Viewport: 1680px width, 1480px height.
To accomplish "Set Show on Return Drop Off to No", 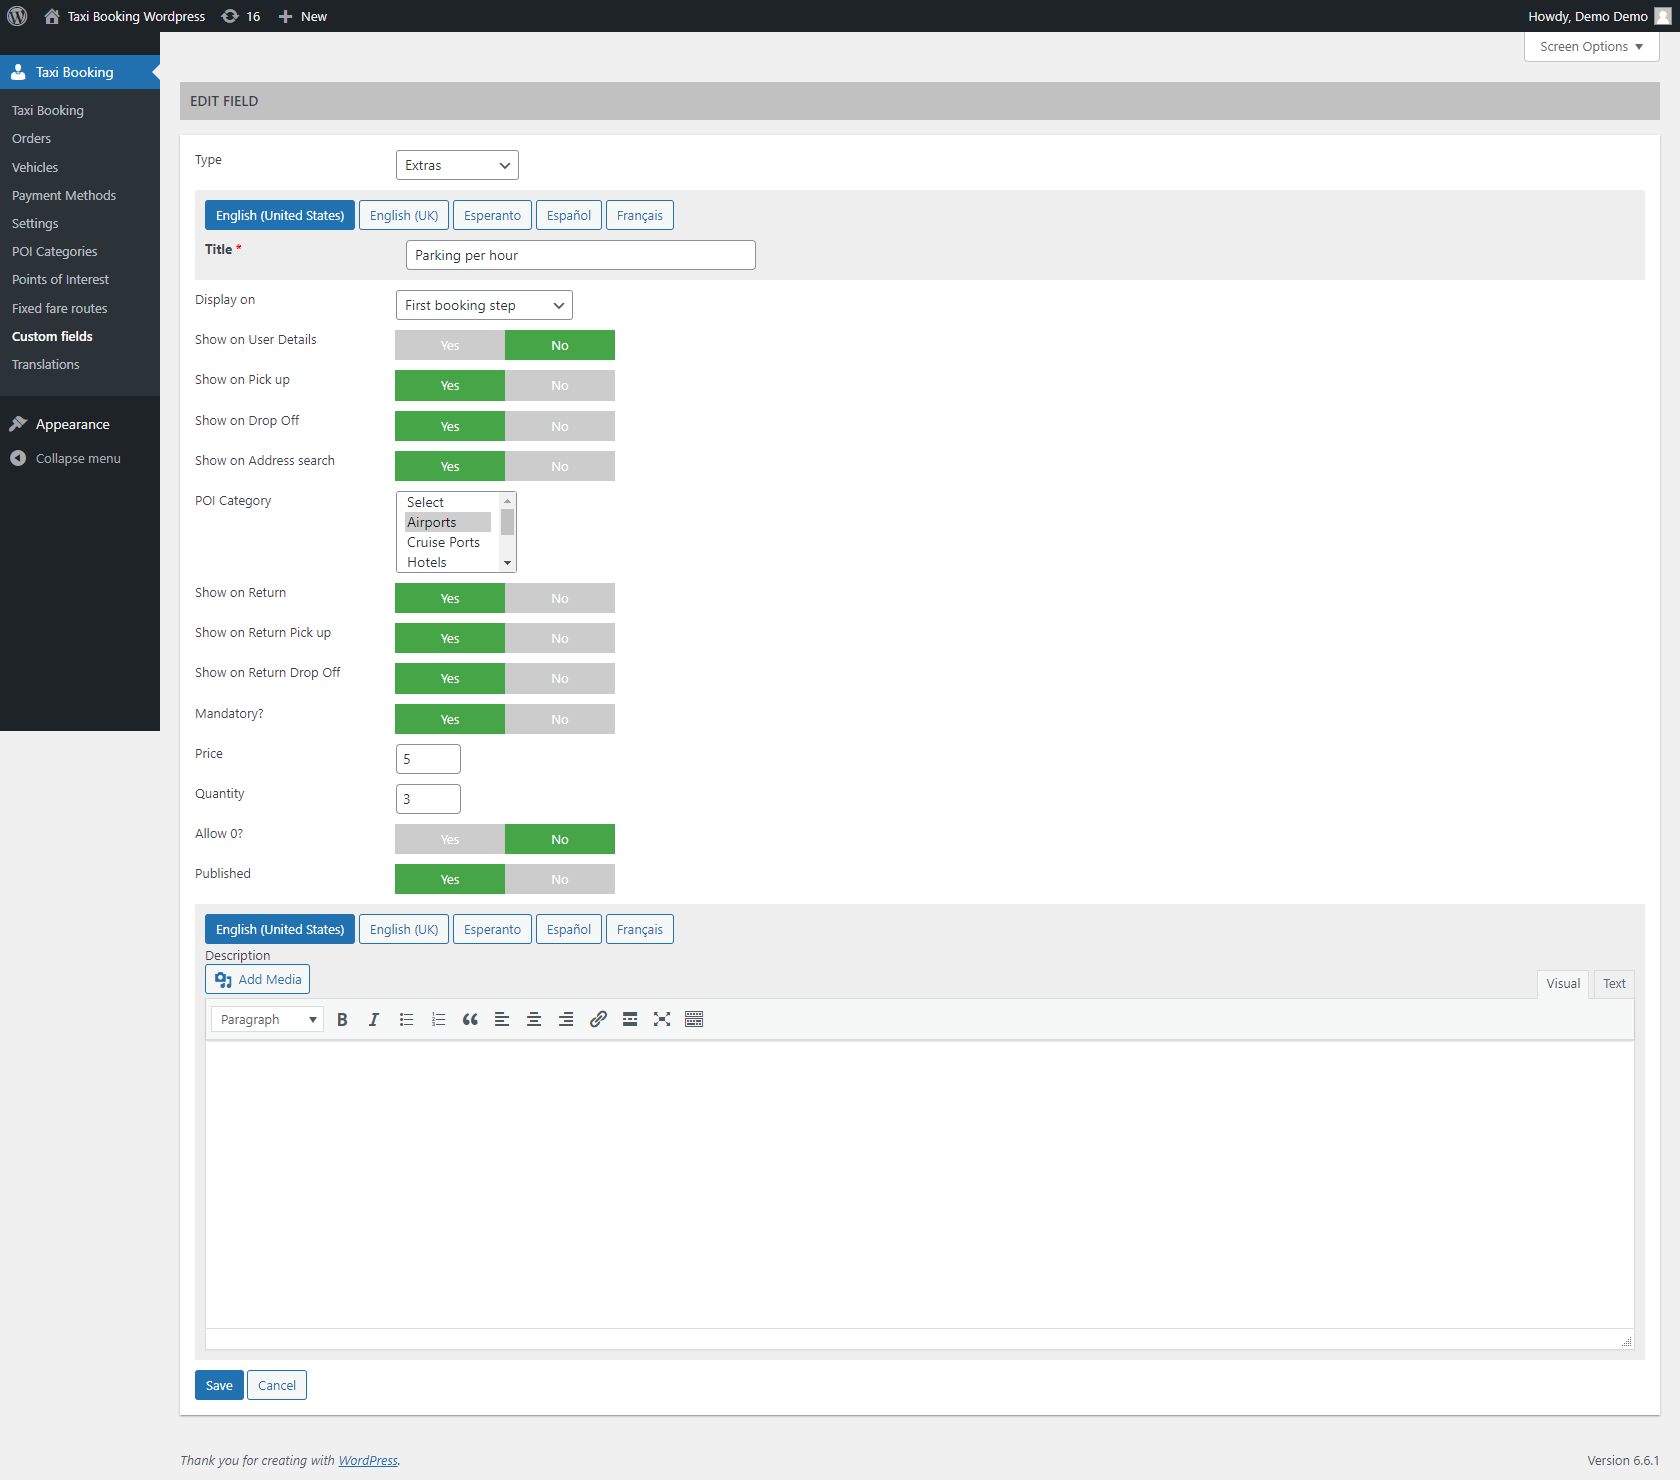I will 560,678.
